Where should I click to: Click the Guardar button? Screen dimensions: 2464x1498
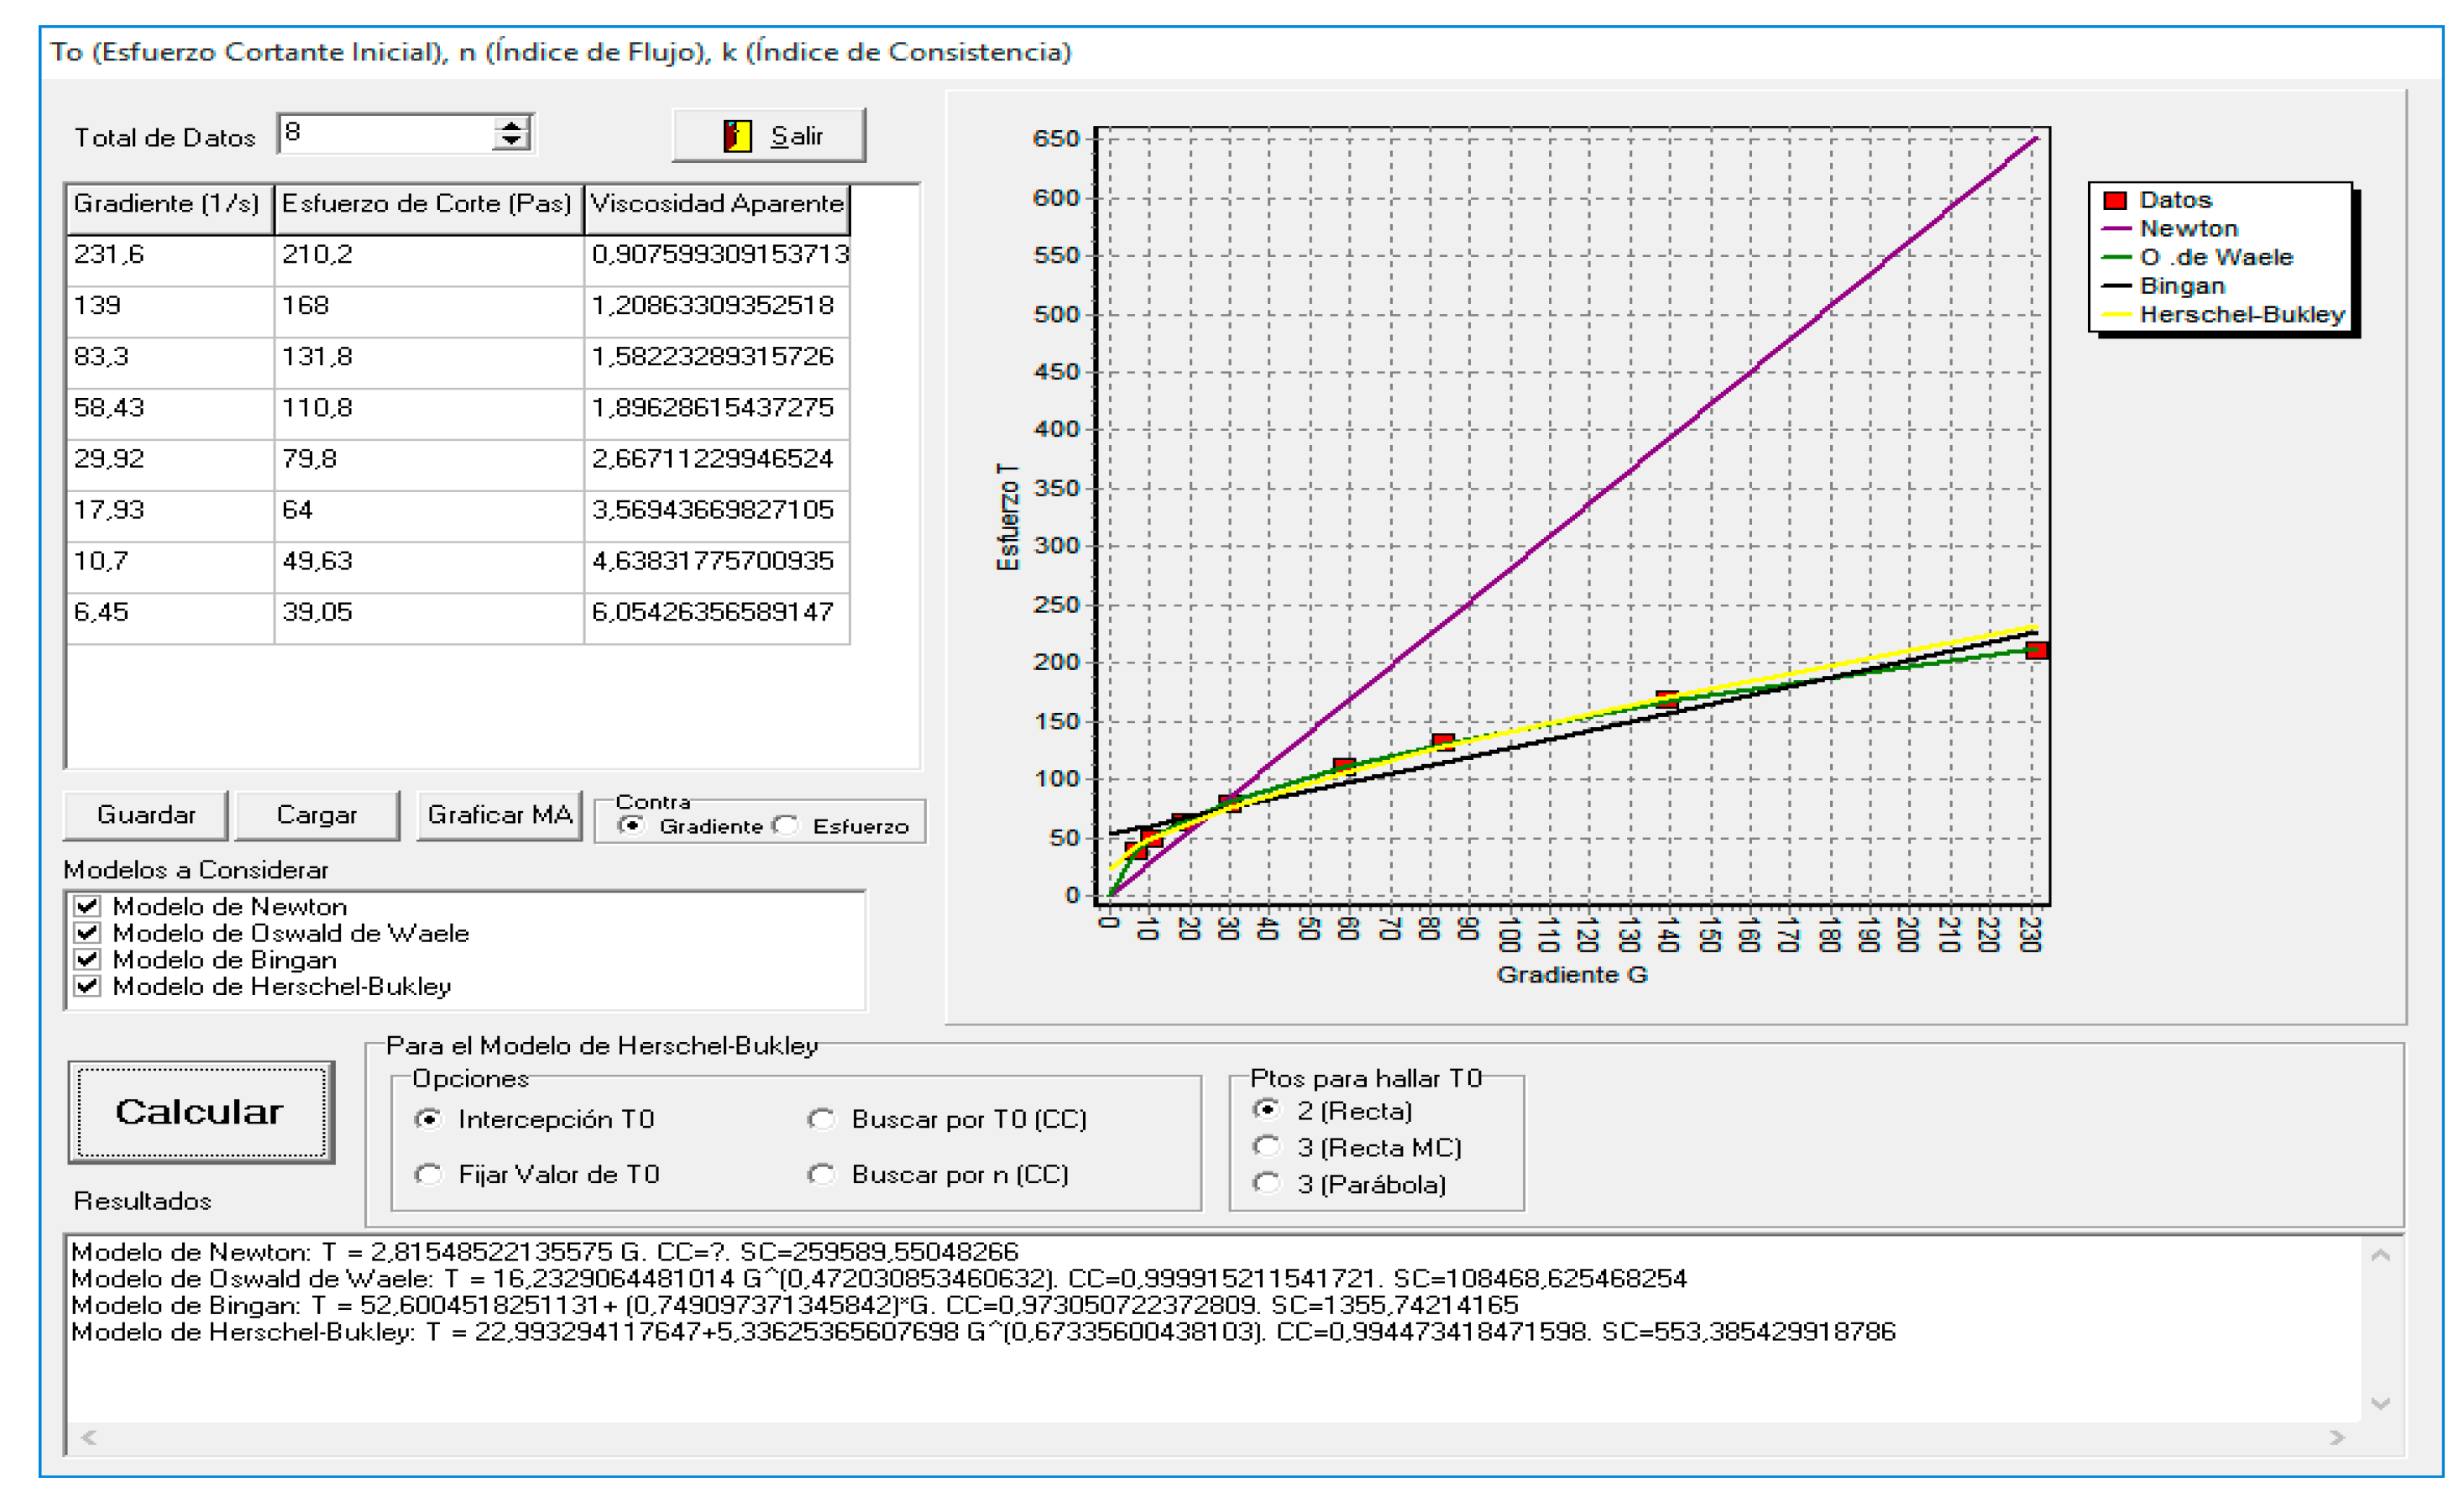(x=146, y=815)
